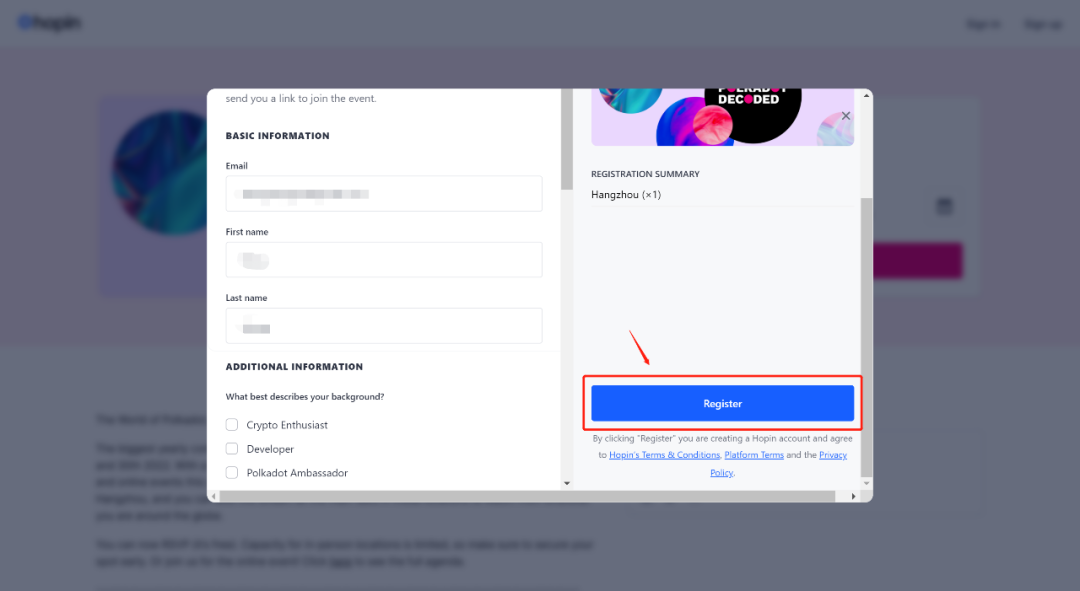Screen dimensions: 1080x591
Task: Check the Crypto Enthusiast checkbox
Action: click(x=232, y=424)
